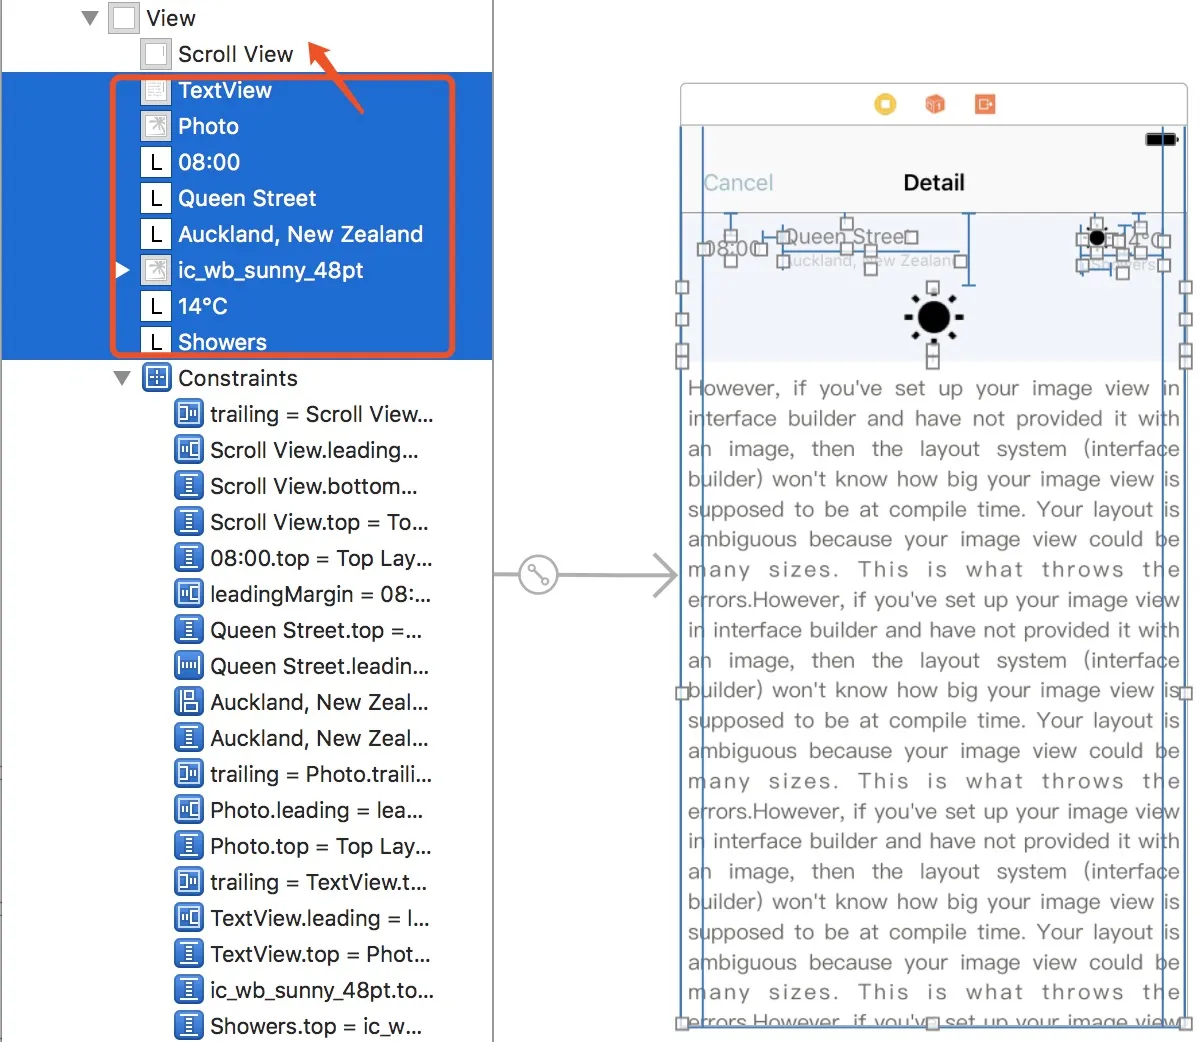Viewport: 1200px width, 1042px height.
Task: Select the Showers label row
Action: coord(246,342)
